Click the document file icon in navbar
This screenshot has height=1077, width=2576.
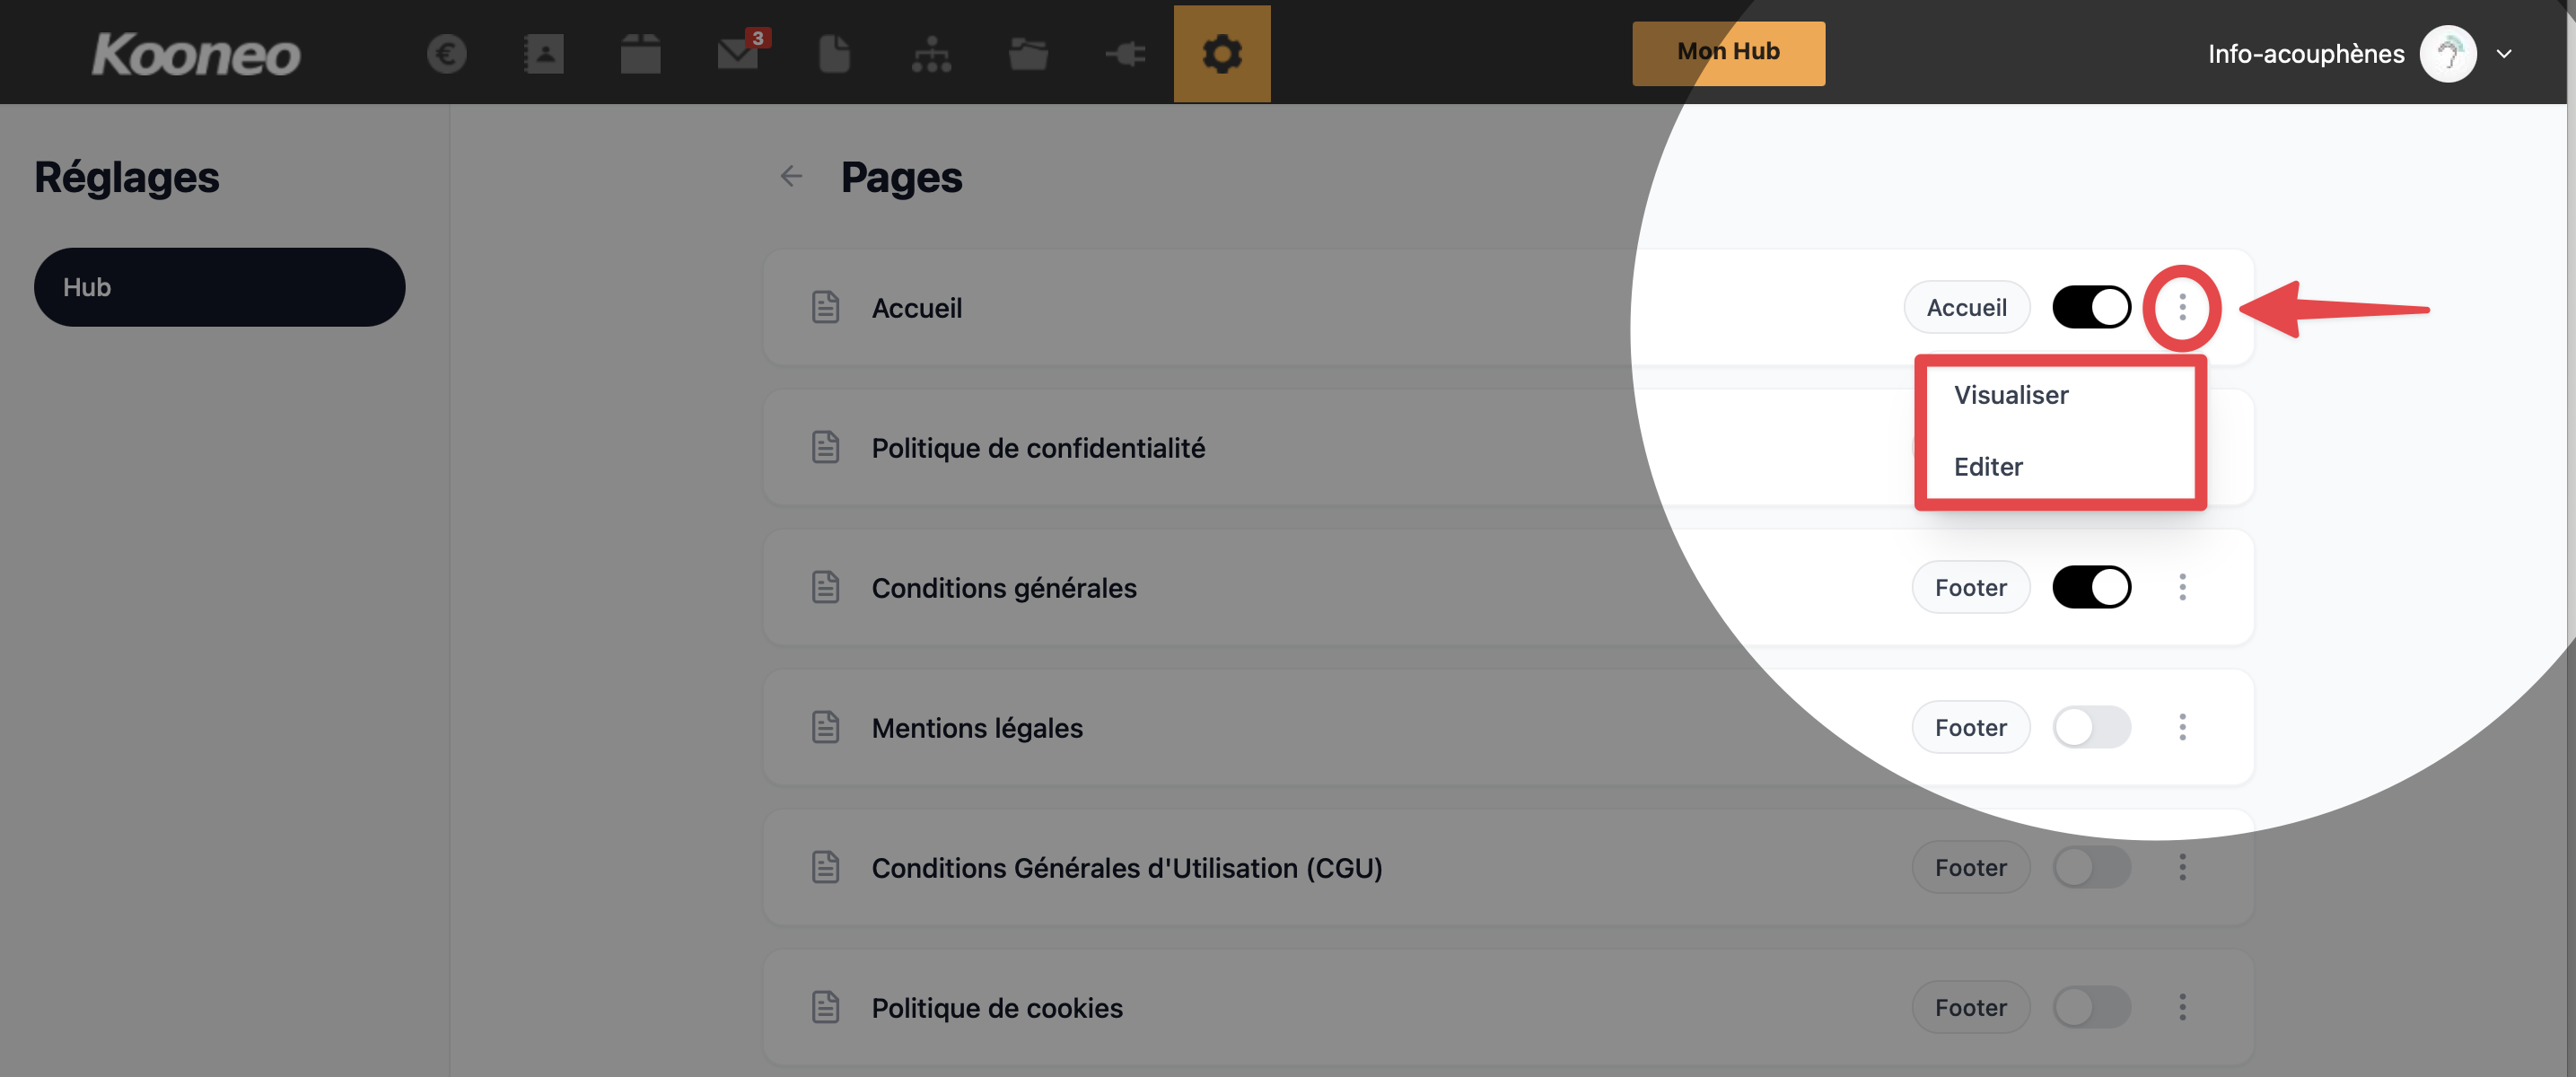coord(834,53)
